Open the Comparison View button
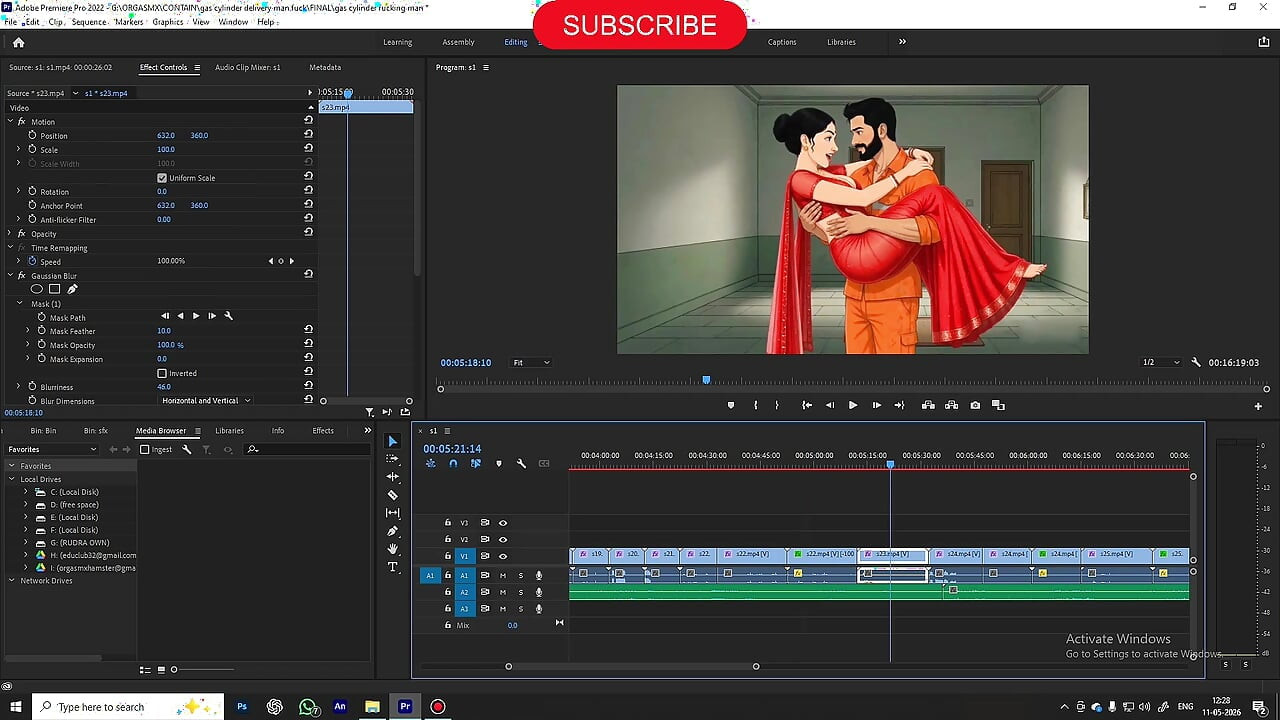Viewport: 1280px width, 720px height. pos(998,405)
